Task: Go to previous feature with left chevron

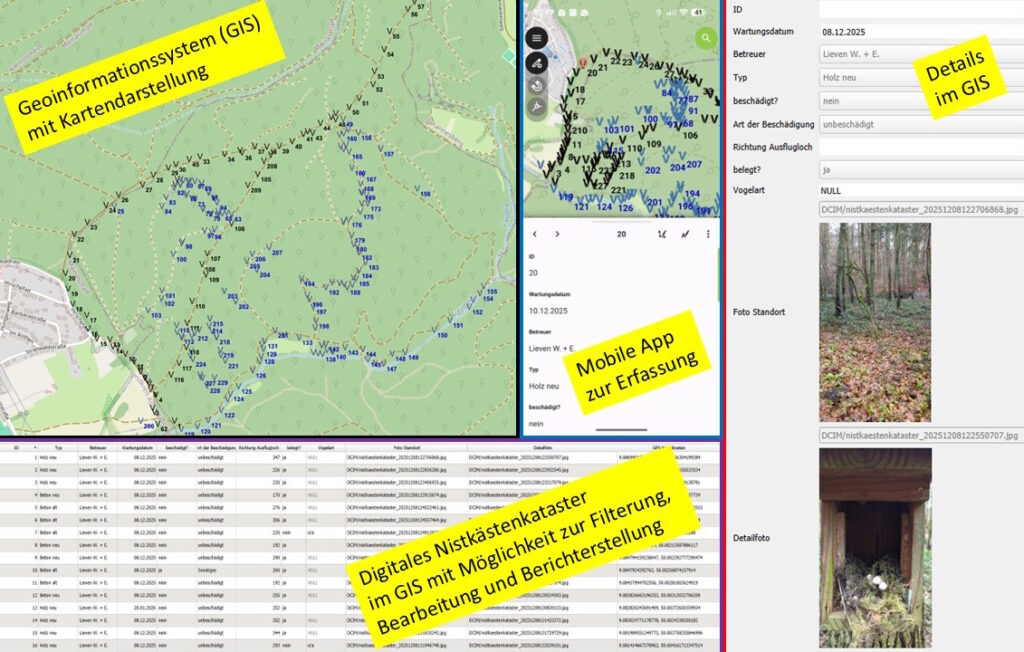Action: click(534, 234)
